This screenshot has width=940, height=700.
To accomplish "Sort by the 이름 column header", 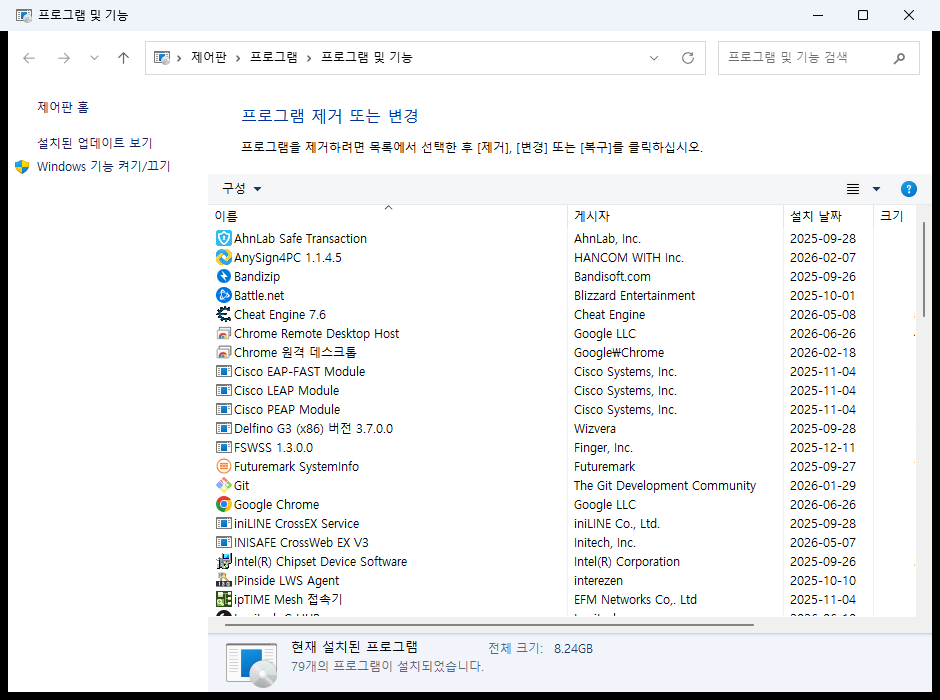I will (x=387, y=216).
